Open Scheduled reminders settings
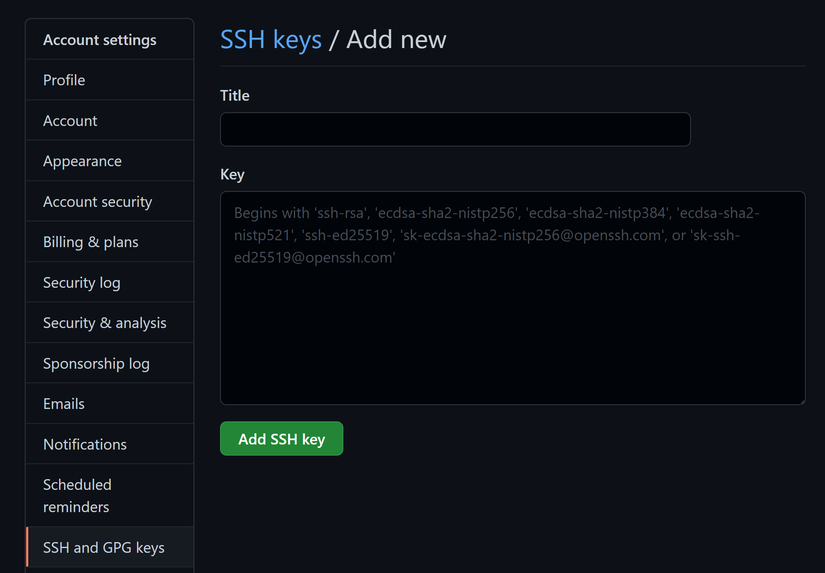The image size is (825, 573). [77, 496]
